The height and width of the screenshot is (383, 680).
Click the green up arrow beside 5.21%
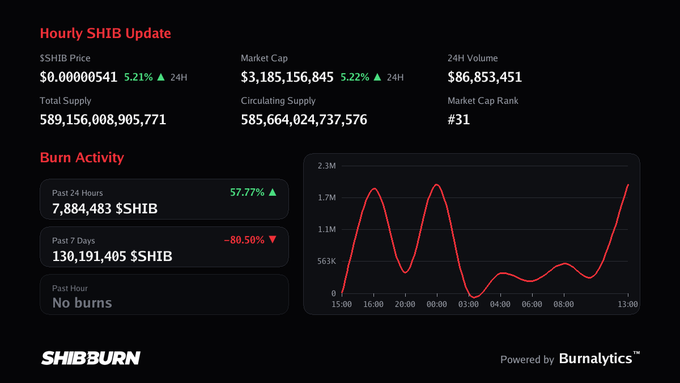(x=161, y=77)
